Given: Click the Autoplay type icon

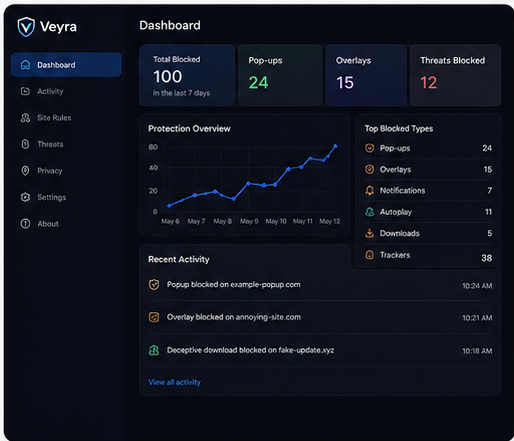Looking at the screenshot, I should click(369, 212).
